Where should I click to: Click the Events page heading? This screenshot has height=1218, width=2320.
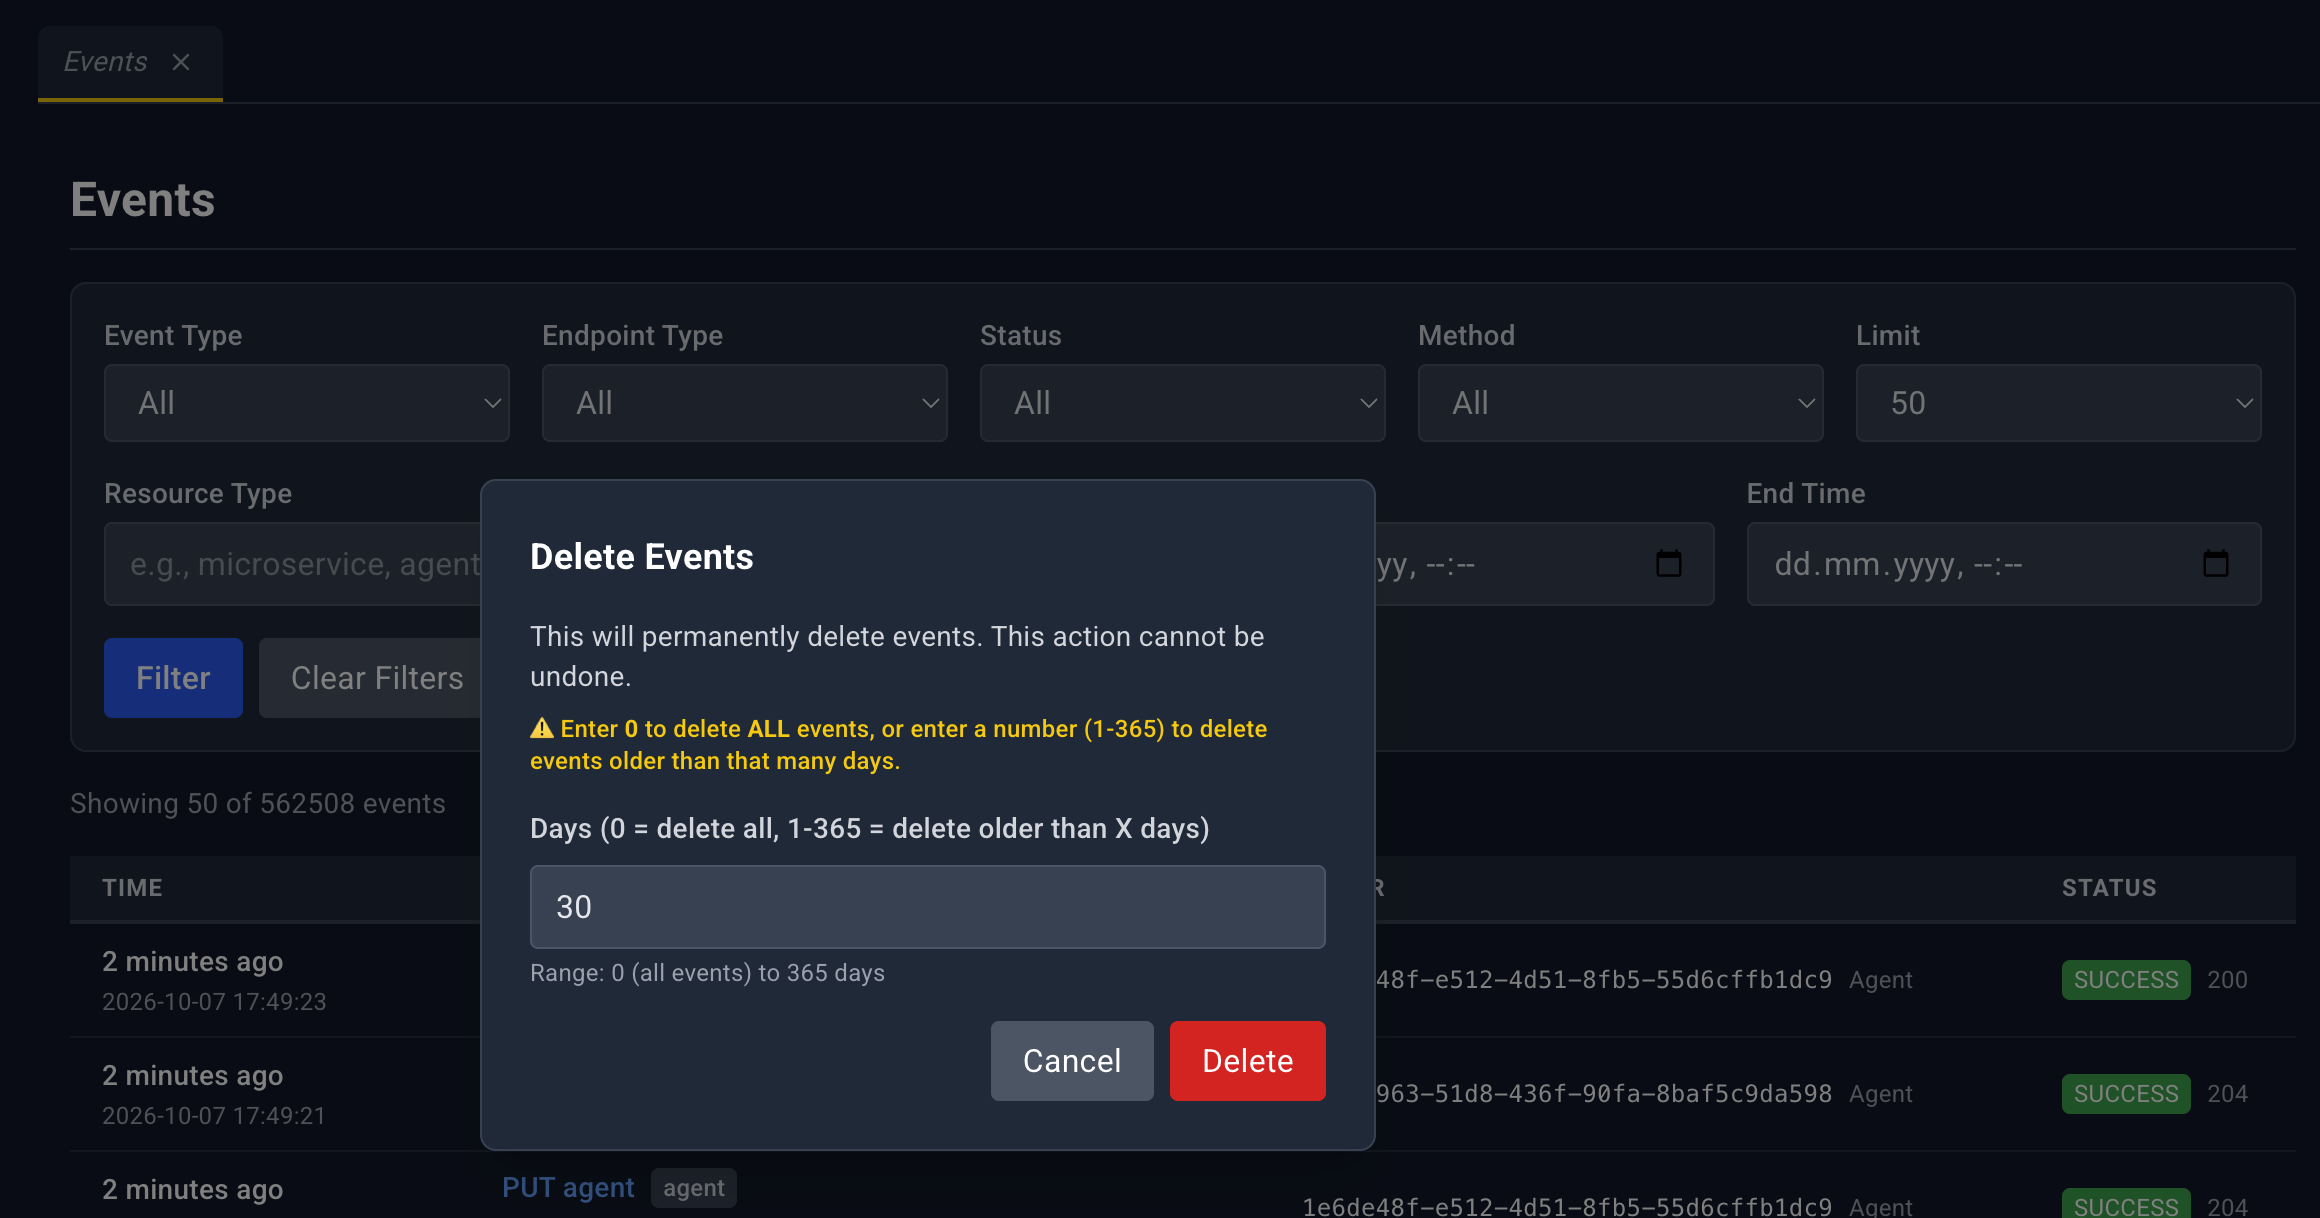(x=143, y=200)
